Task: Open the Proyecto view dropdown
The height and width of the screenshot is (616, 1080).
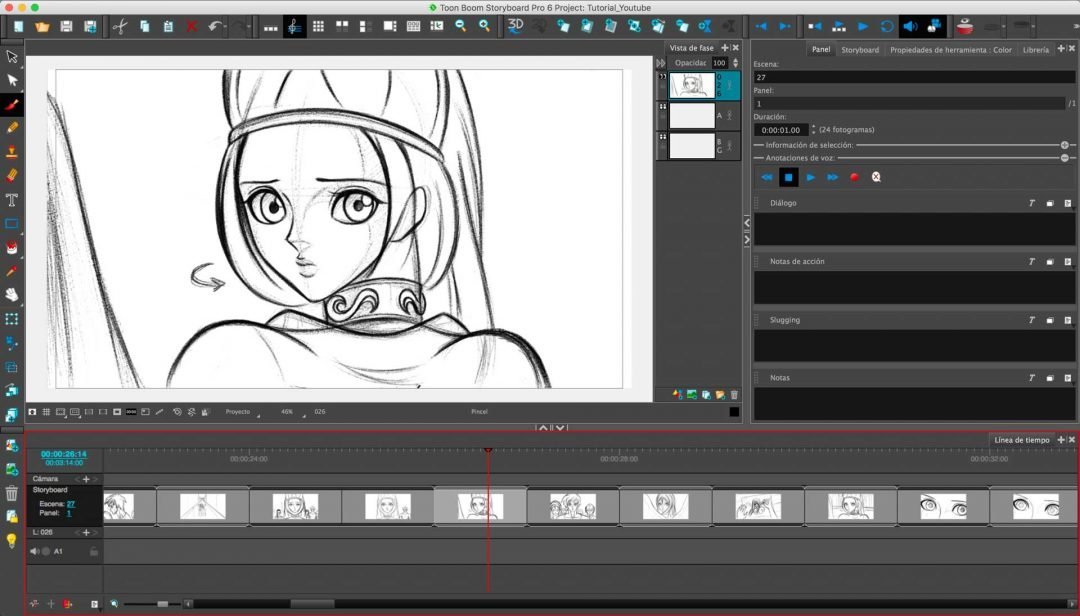Action: click(242, 412)
